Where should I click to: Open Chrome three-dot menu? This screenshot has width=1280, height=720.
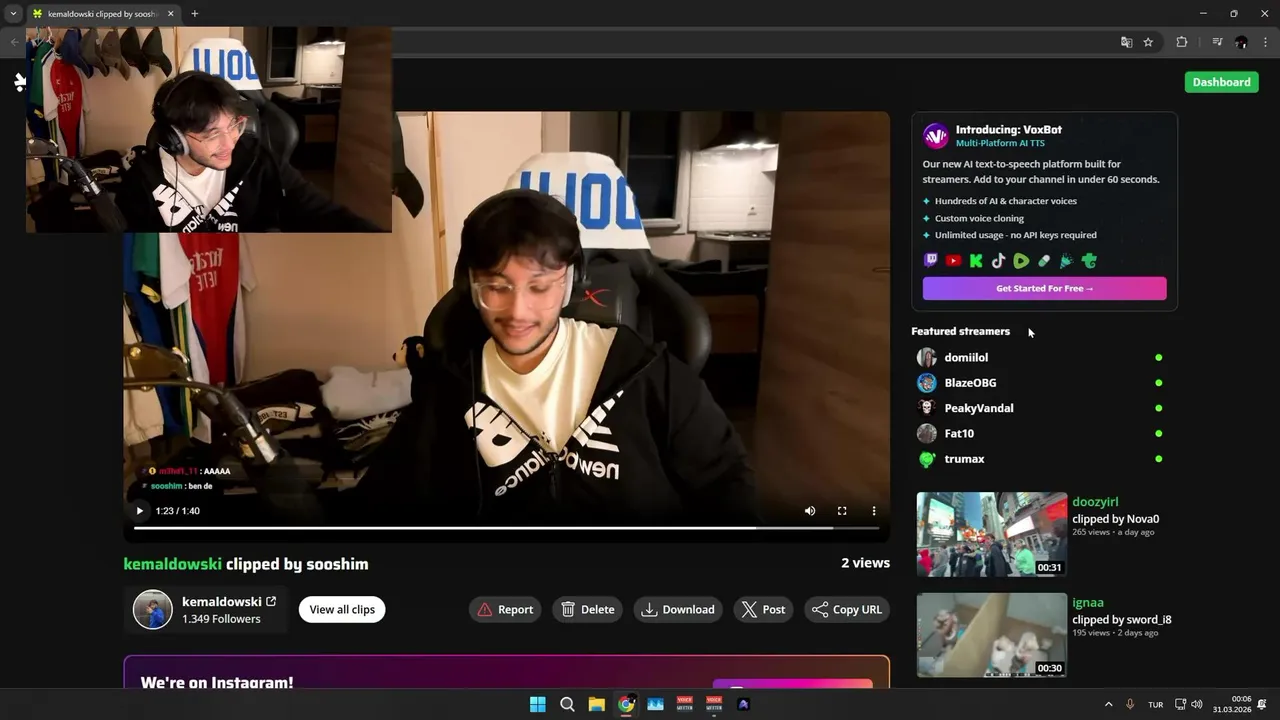point(1265,42)
